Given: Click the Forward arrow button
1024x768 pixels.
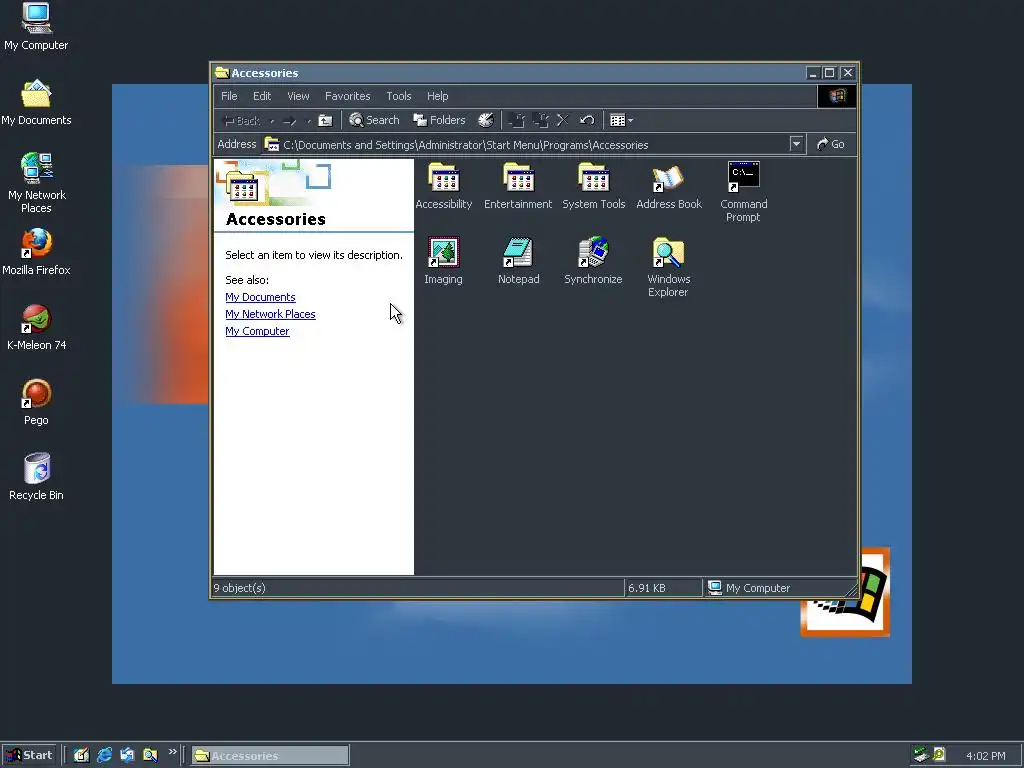Looking at the screenshot, I should (290, 121).
